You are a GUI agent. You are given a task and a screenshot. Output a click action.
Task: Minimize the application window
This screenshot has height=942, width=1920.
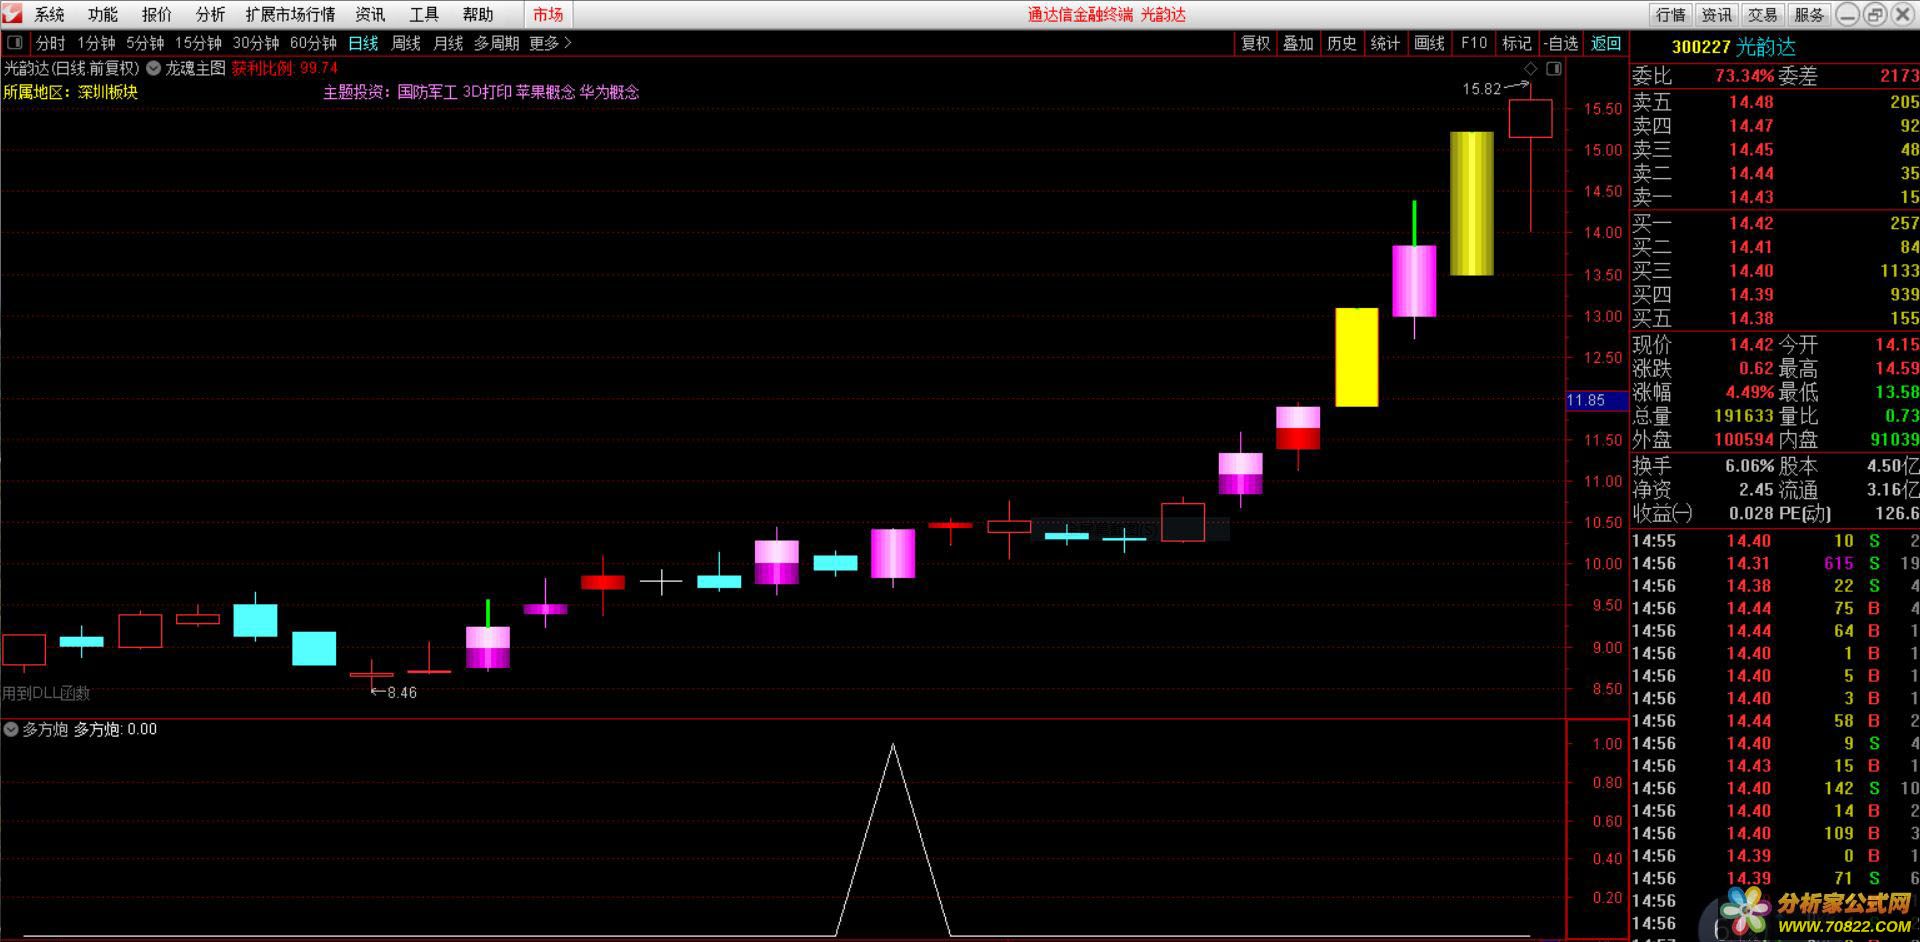tap(1848, 14)
